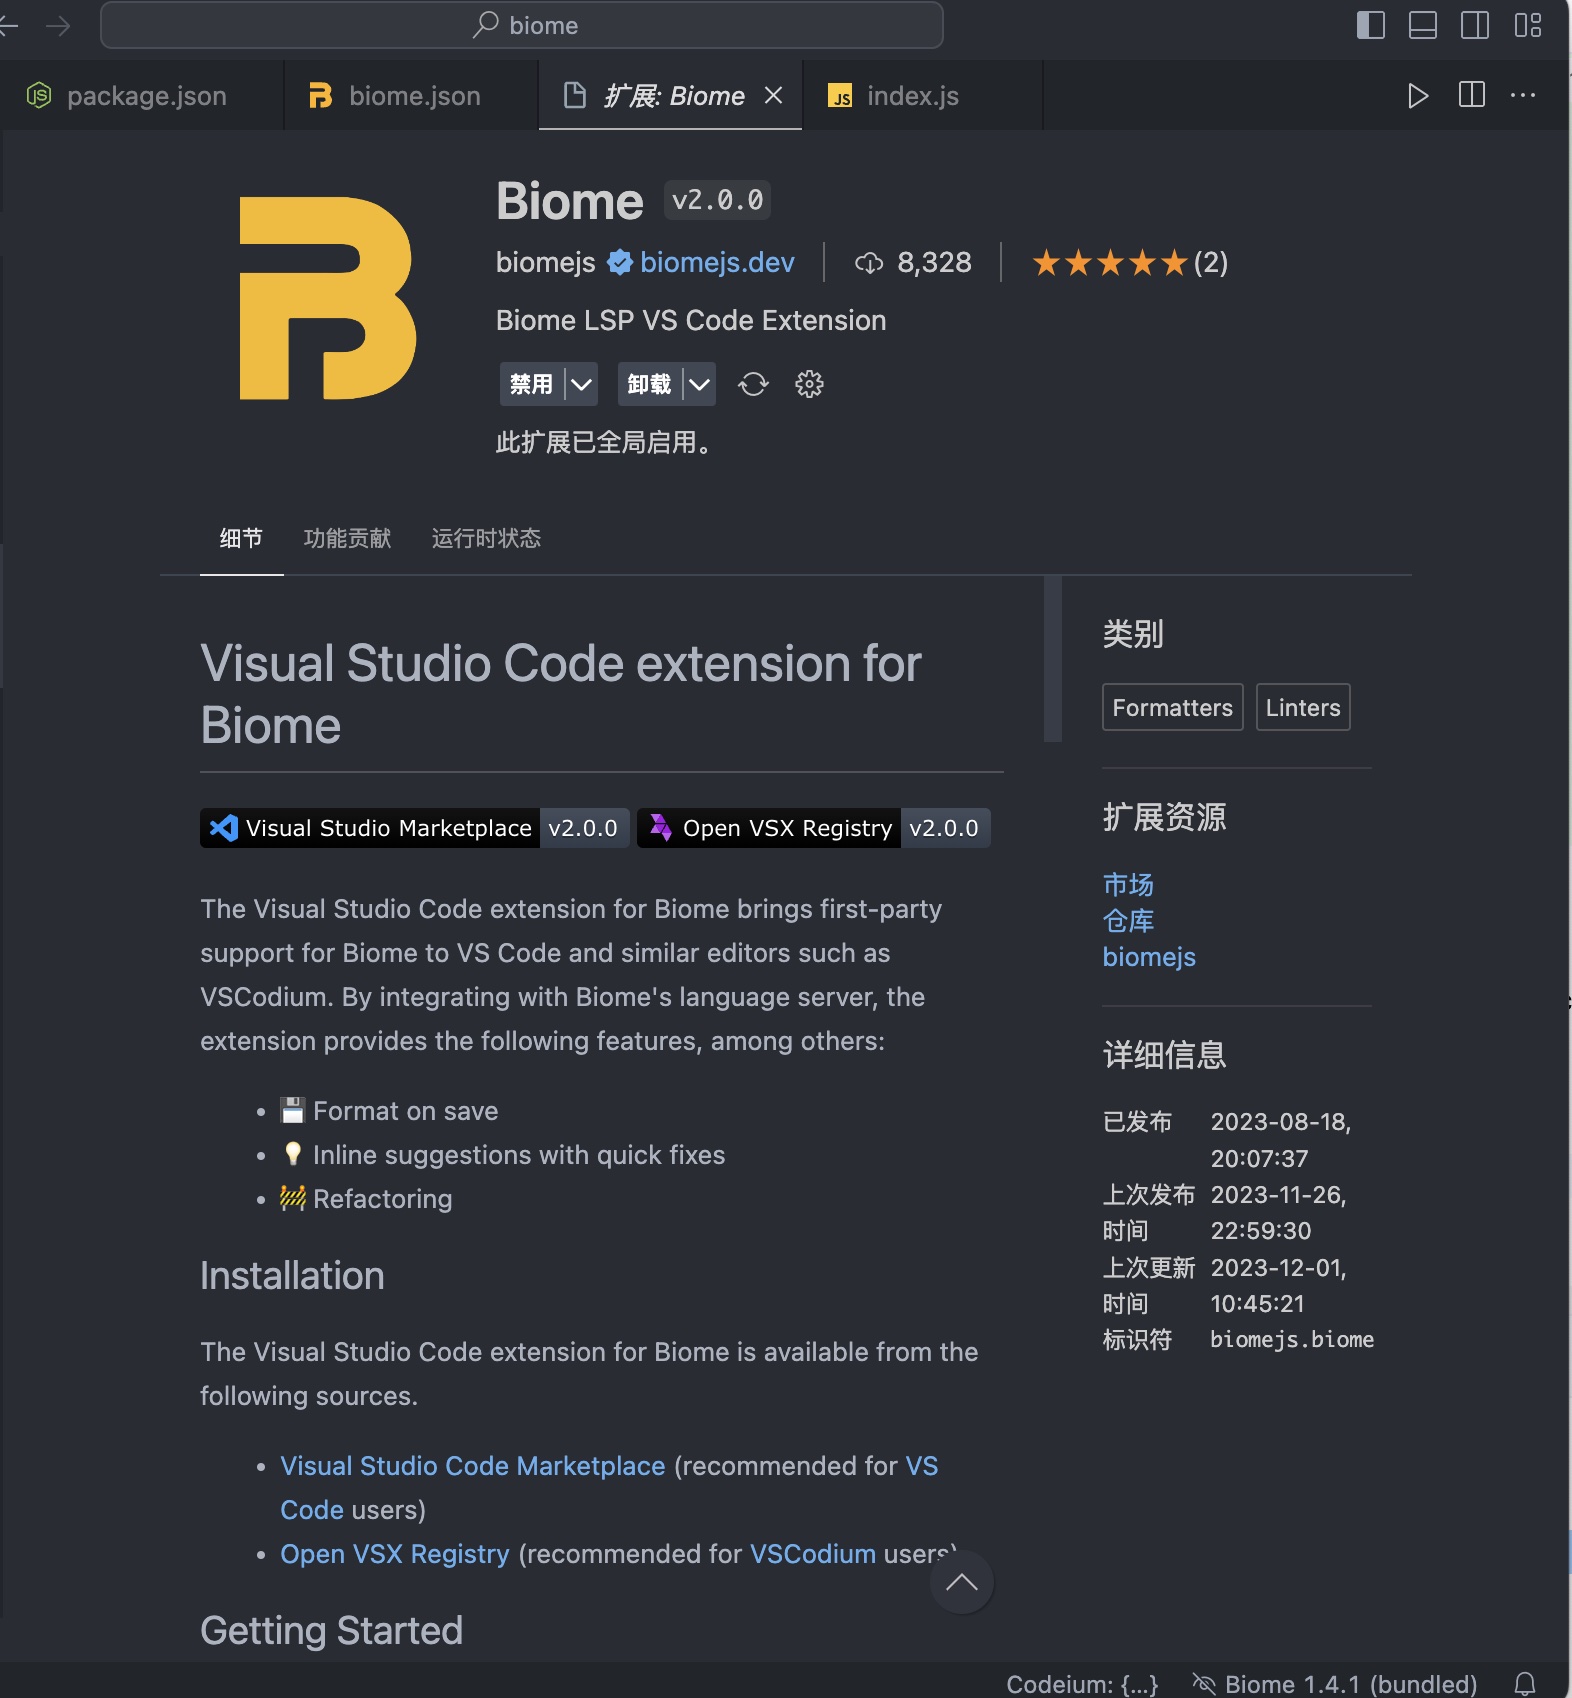Toggle the secondary side bar layout icon
1572x1698 pixels.
pos(1475,25)
